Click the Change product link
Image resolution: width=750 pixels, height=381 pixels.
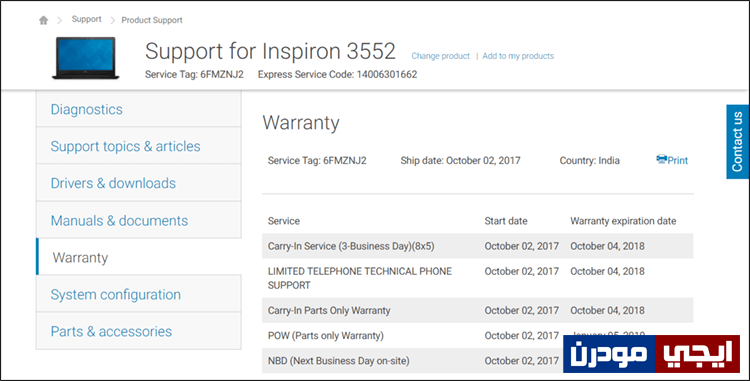pos(441,56)
